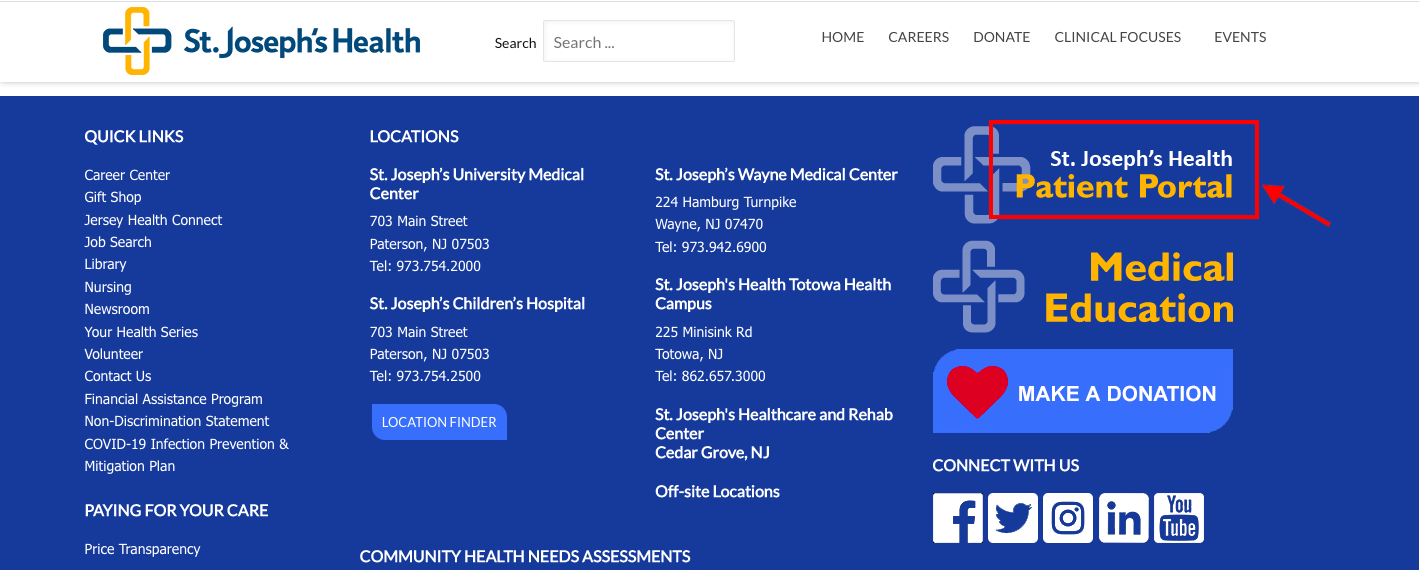The width and height of the screenshot is (1419, 570).
Task: Open the Instagram social icon
Action: [x=1068, y=518]
